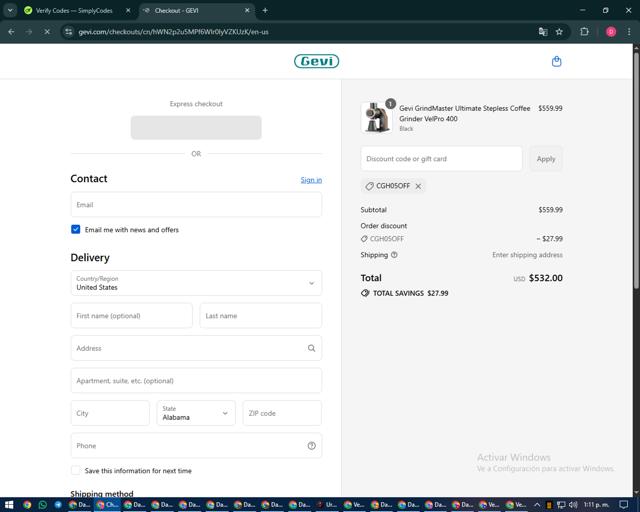640x512 pixels.
Task: Click the address search magnifier icon
Action: (311, 348)
